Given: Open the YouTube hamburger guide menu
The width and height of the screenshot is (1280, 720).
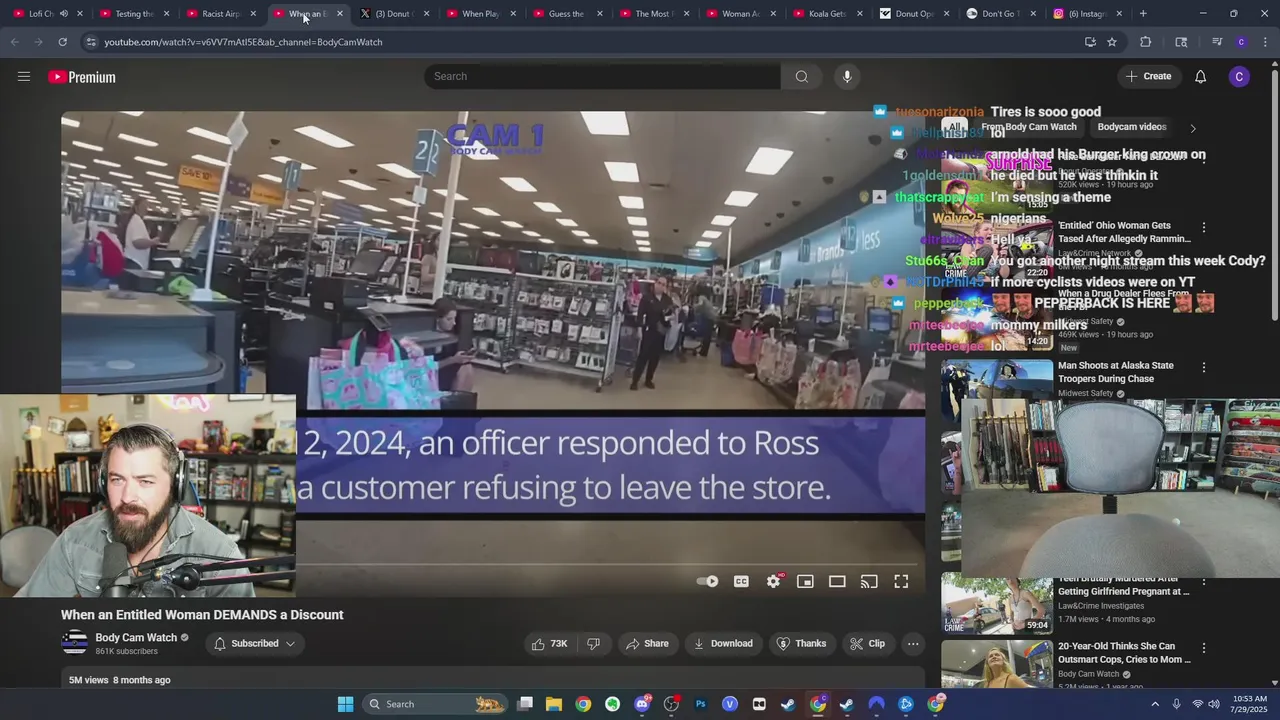Looking at the screenshot, I should (x=24, y=77).
